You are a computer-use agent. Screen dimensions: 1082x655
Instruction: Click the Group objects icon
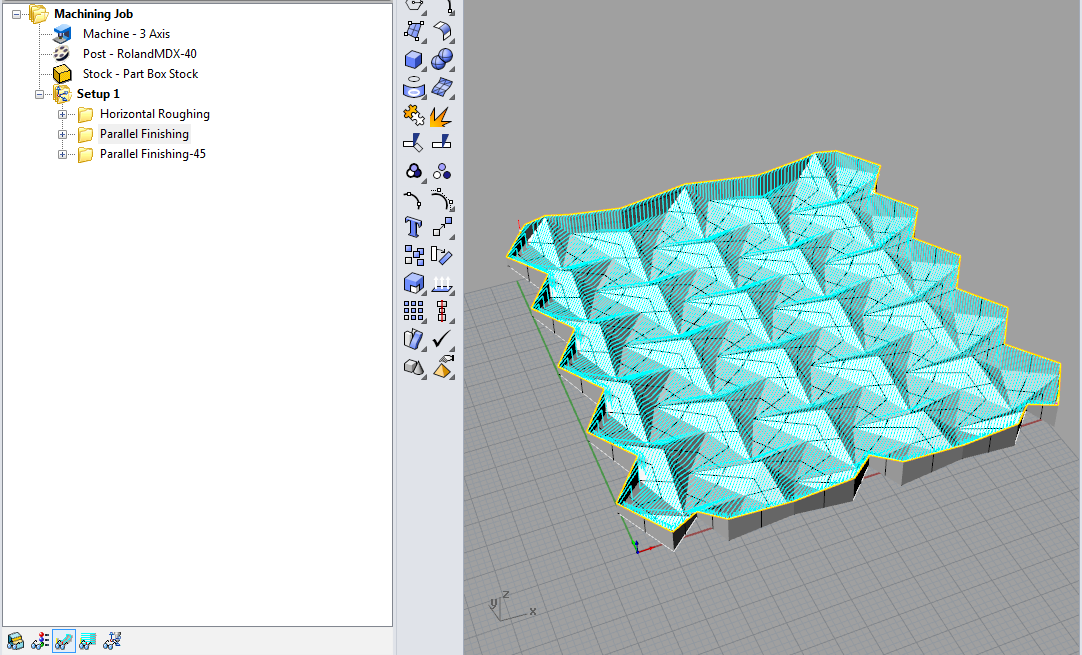413,171
